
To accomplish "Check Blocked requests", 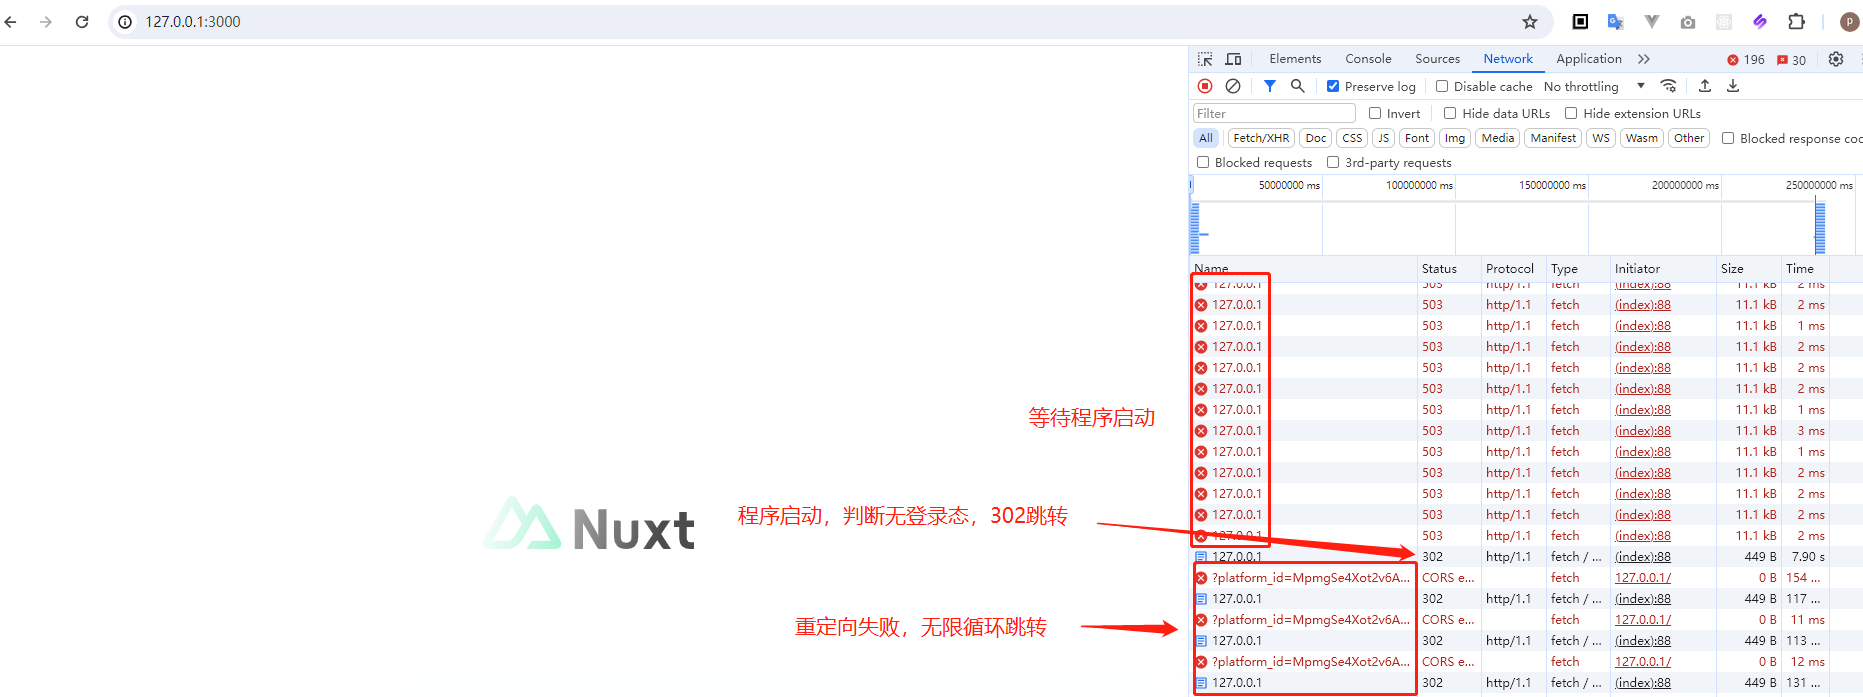I will click(1203, 162).
